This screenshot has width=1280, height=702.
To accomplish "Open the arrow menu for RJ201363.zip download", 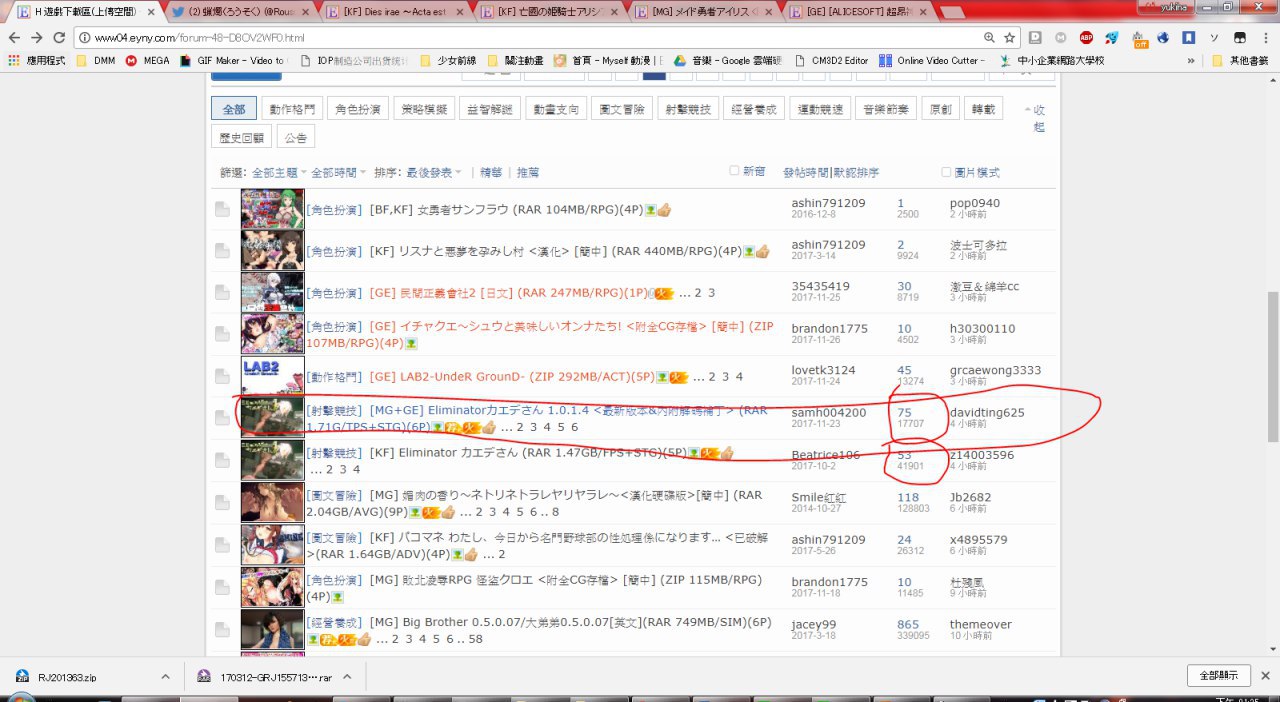I will tap(165, 676).
